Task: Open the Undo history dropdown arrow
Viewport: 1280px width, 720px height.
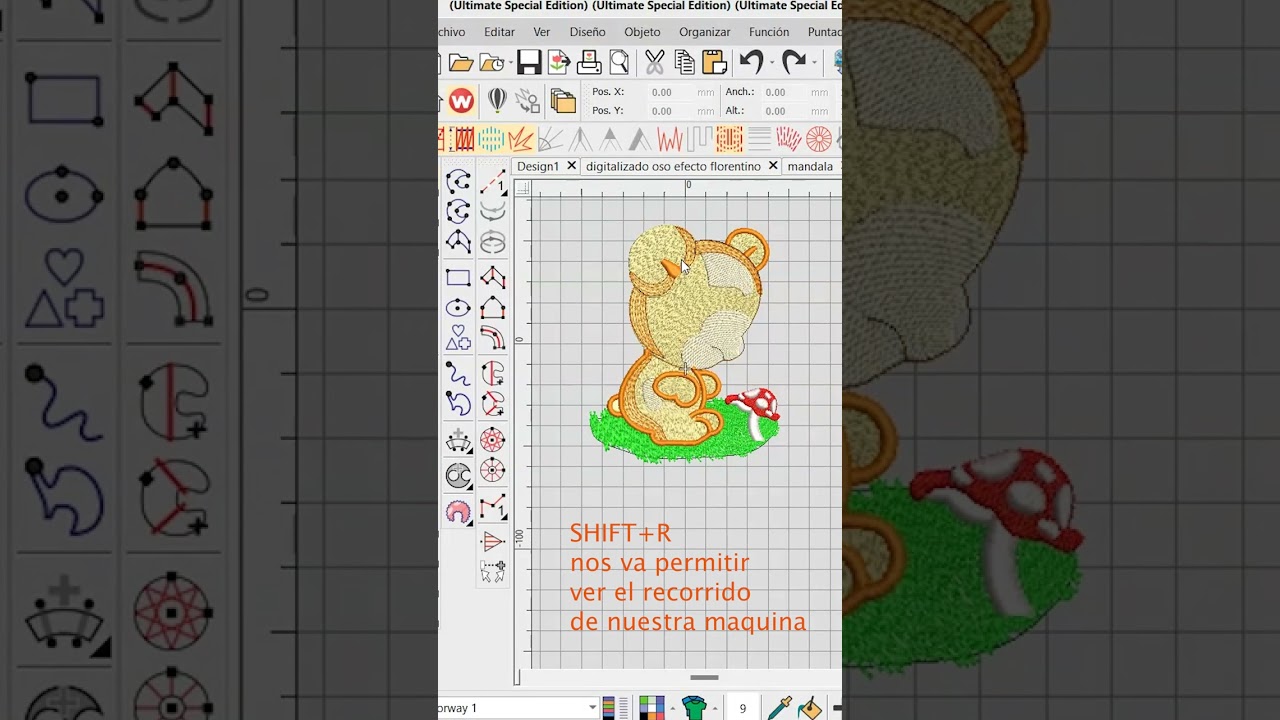Action: [771, 64]
